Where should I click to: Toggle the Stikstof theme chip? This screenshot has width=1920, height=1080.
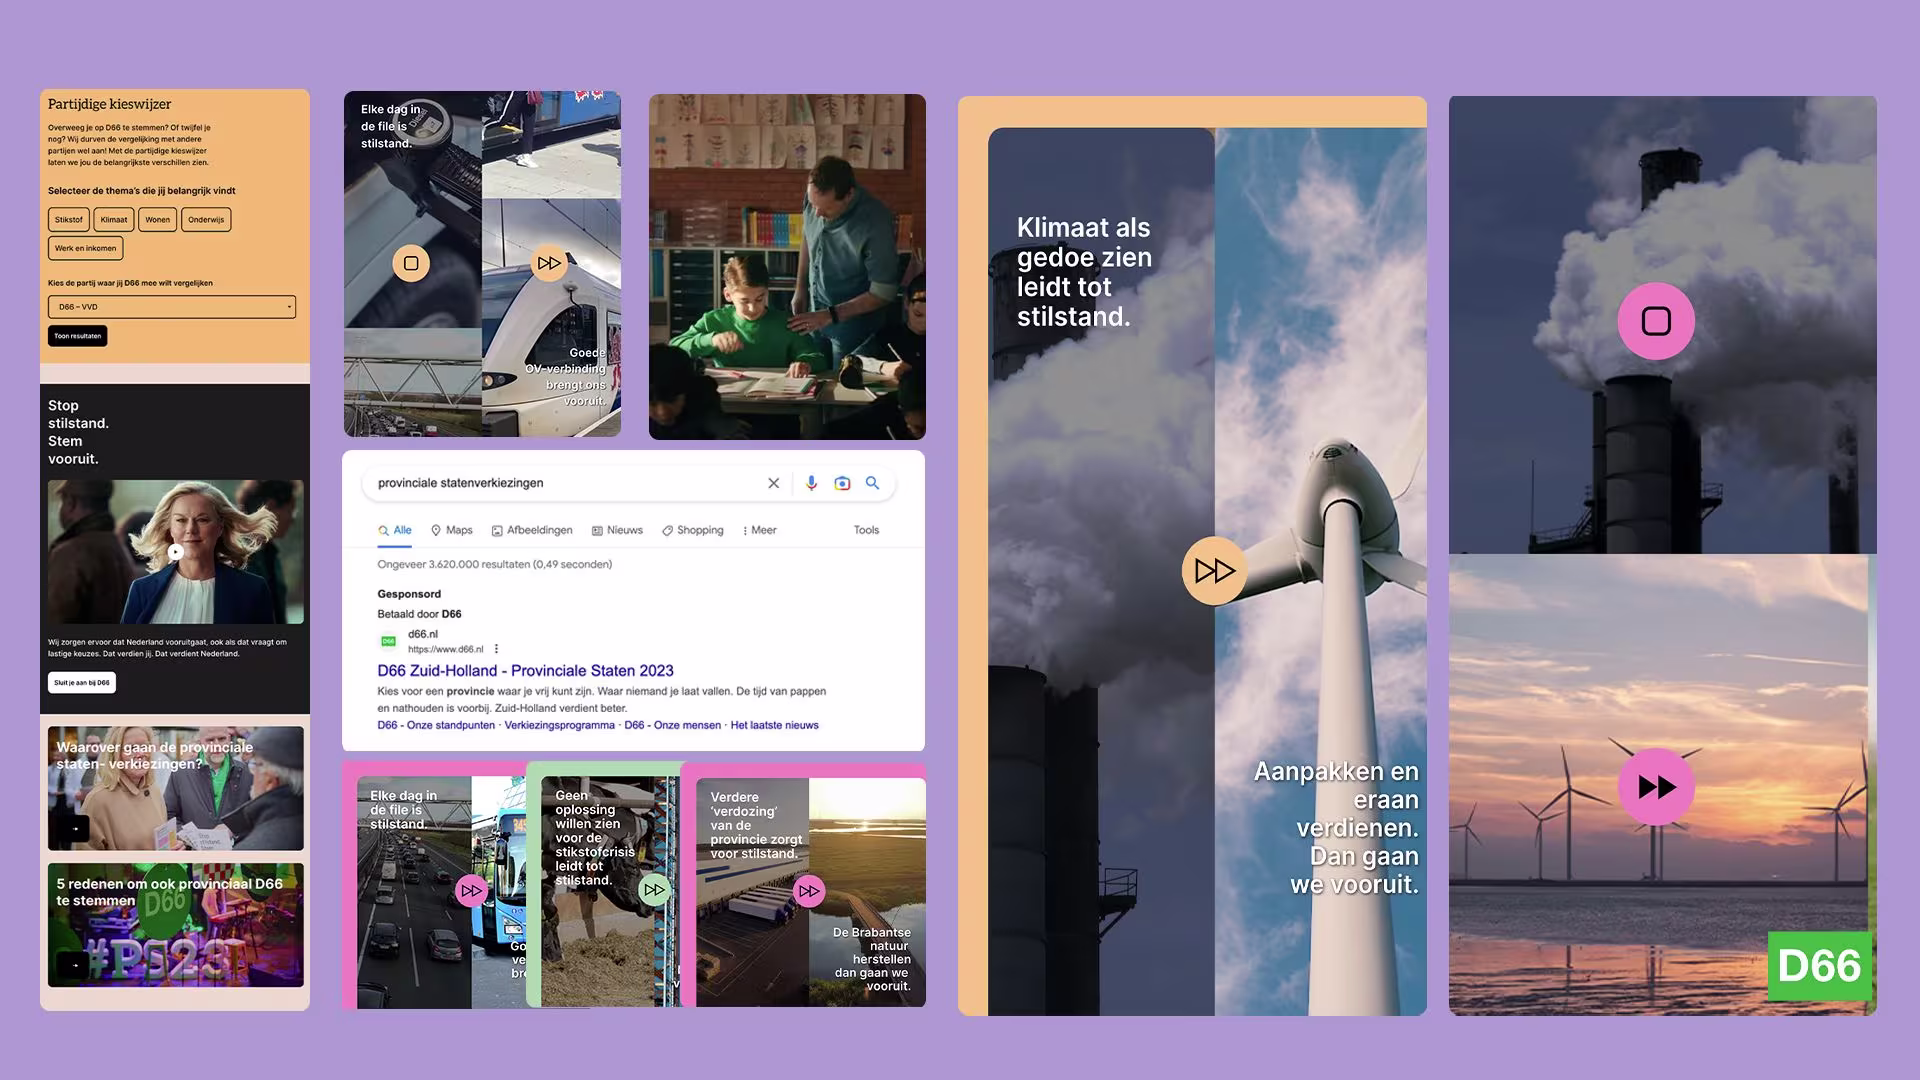tap(69, 220)
